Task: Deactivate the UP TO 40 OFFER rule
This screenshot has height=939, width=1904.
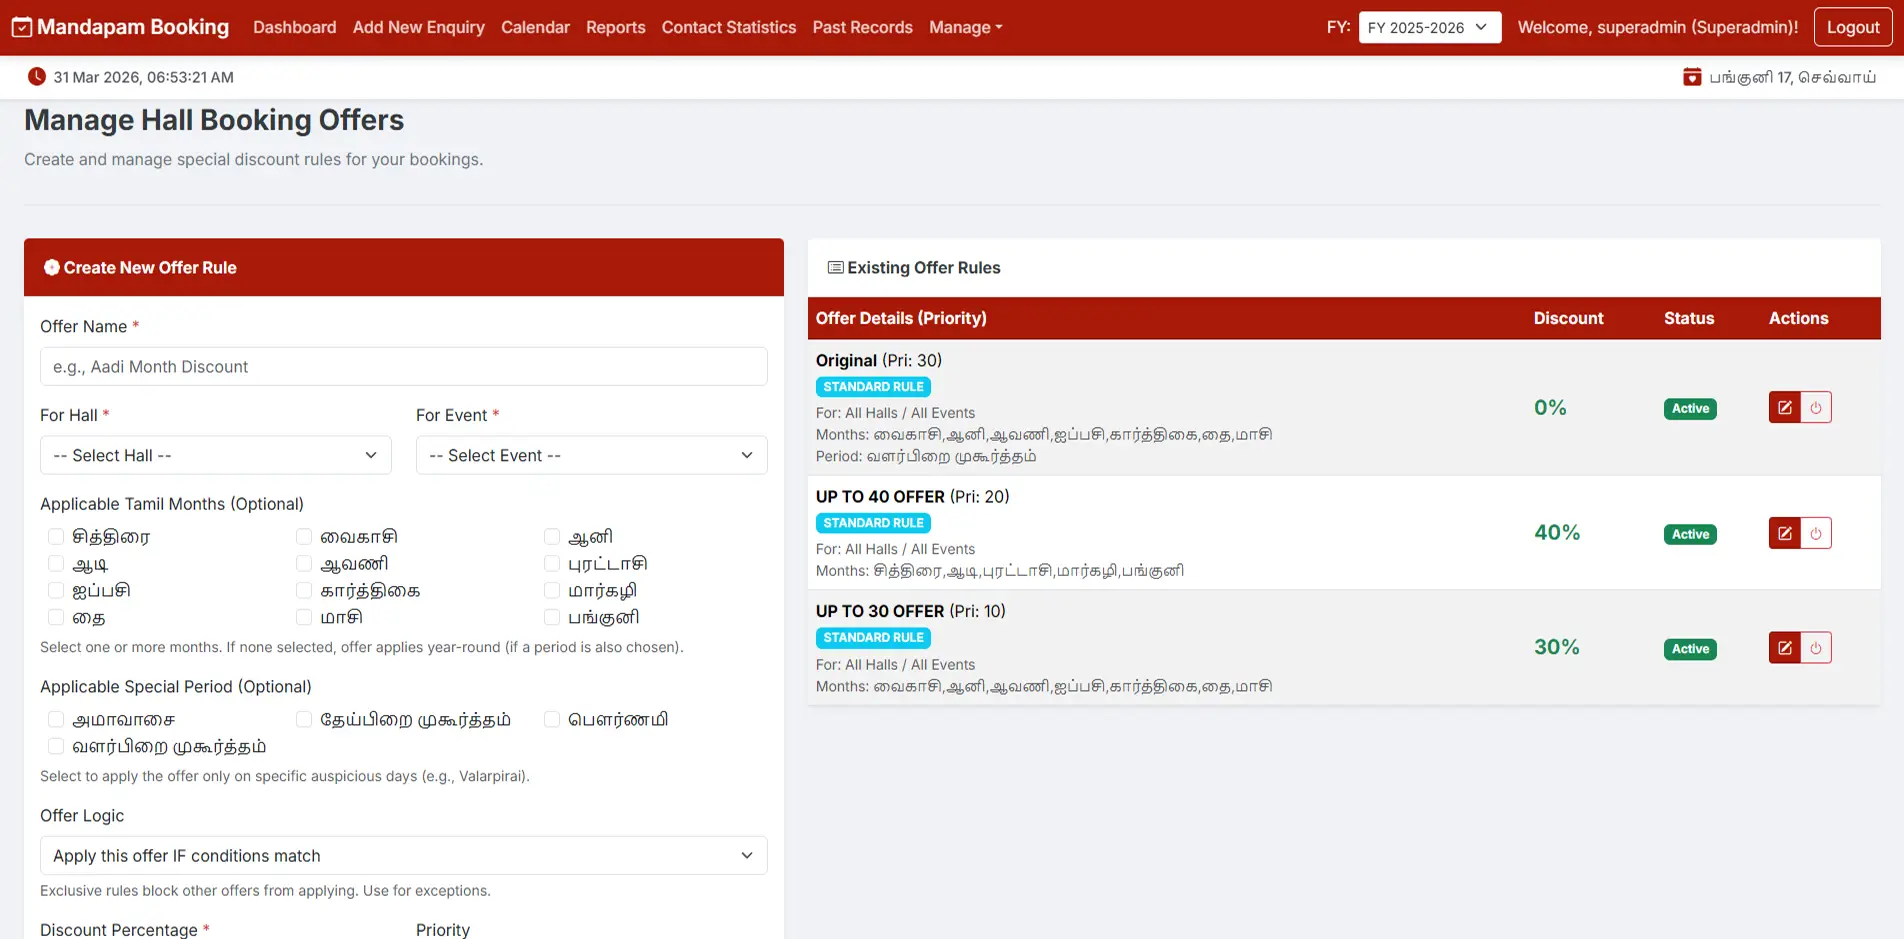Action: coord(1816,534)
